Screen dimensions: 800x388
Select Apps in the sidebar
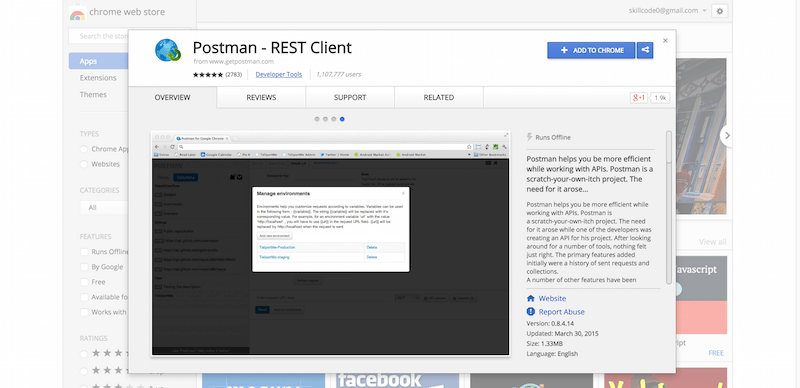tap(98, 61)
